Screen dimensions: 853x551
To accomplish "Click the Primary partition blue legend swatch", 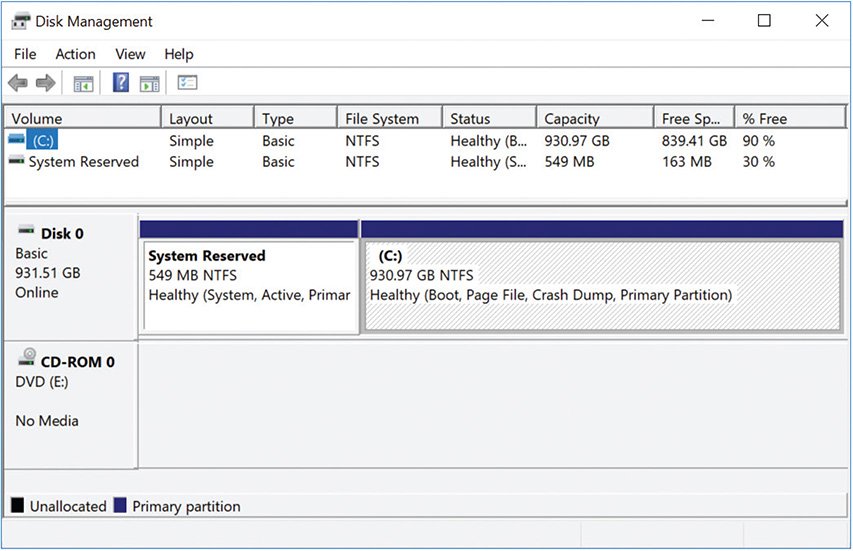I will (x=120, y=506).
